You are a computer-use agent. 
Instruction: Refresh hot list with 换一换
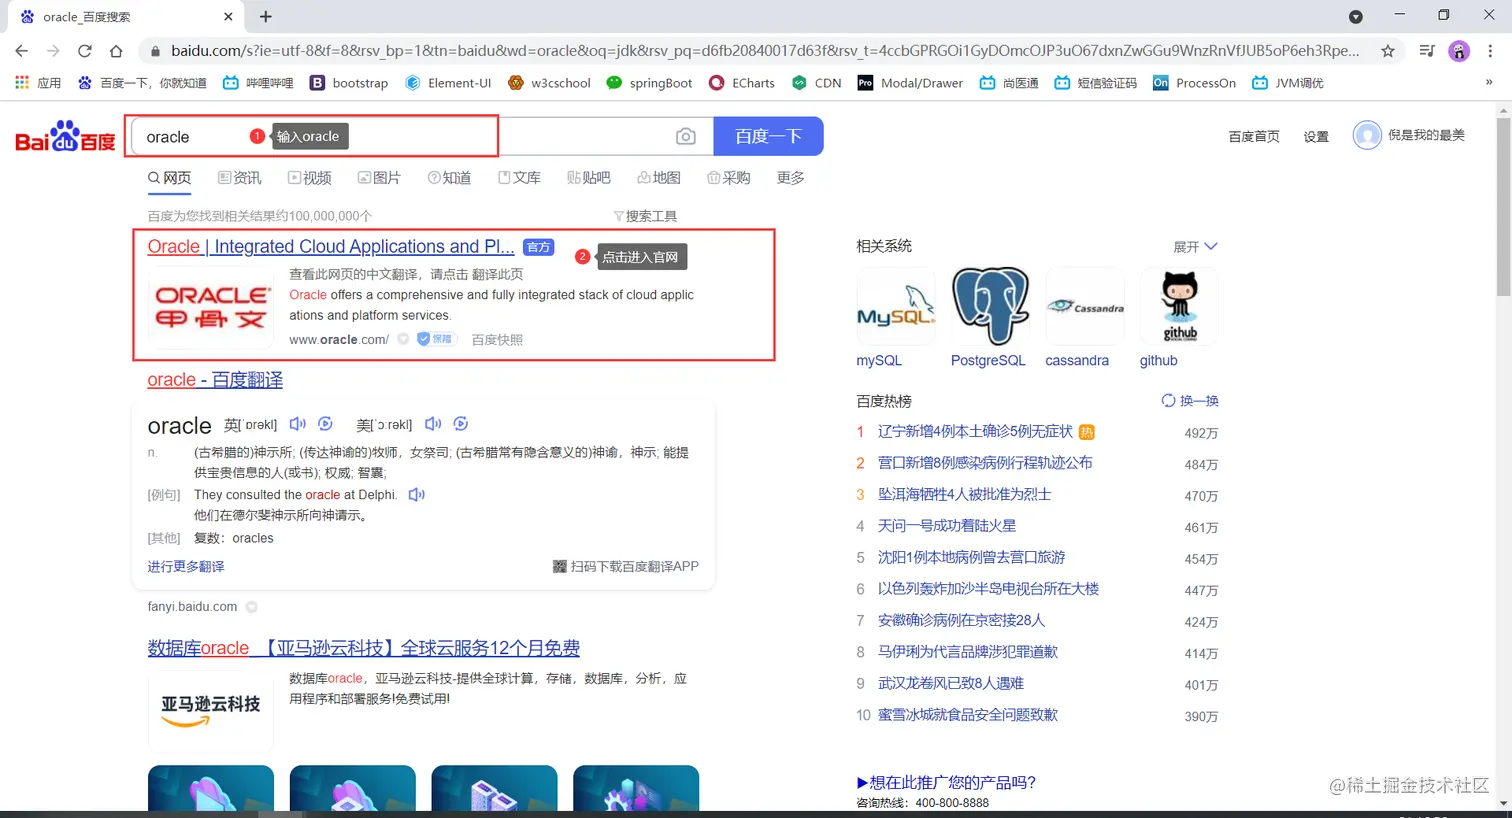click(x=1190, y=401)
